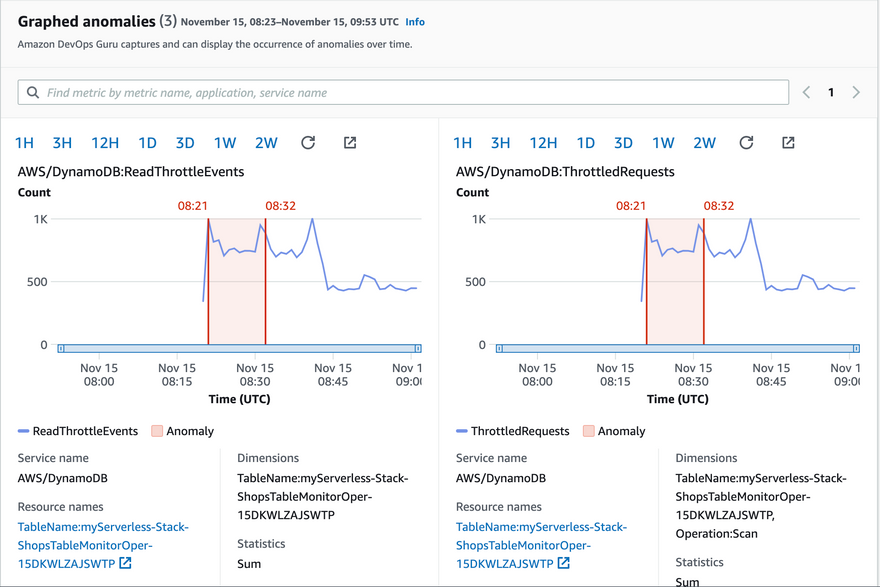880x587 pixels.
Task: Toggle Anomaly legend swatch on ReadThrottleEvents graph
Action: 157,431
